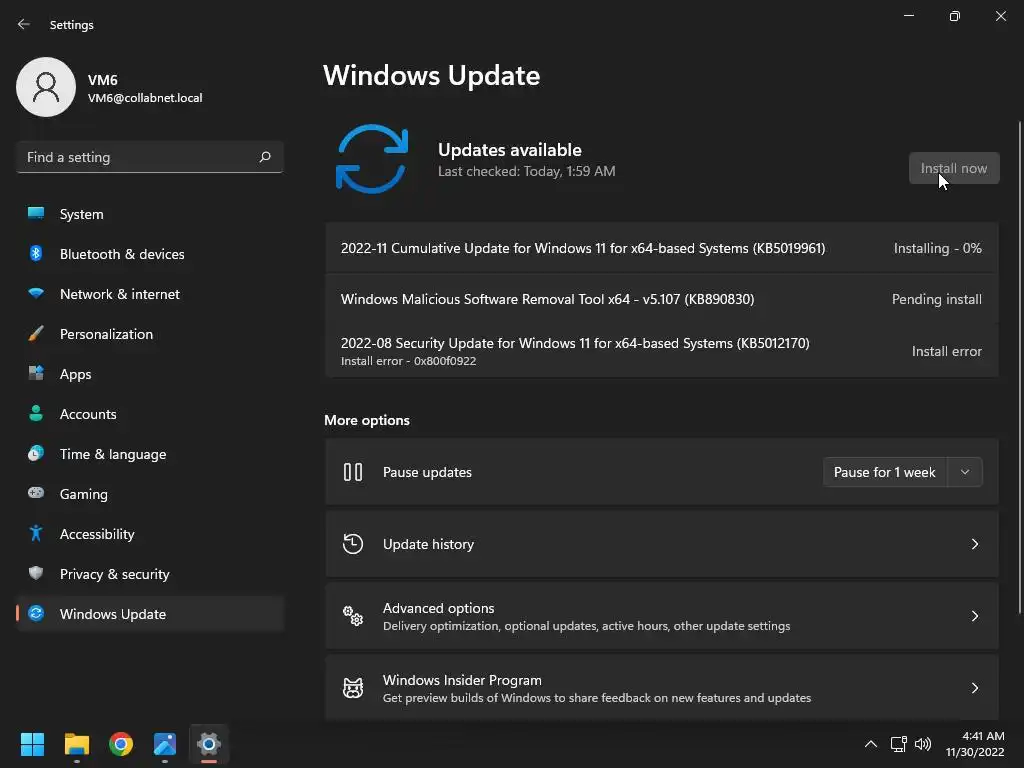1024x768 pixels.
Task: Open Network & internet settings
Action: [150, 294]
